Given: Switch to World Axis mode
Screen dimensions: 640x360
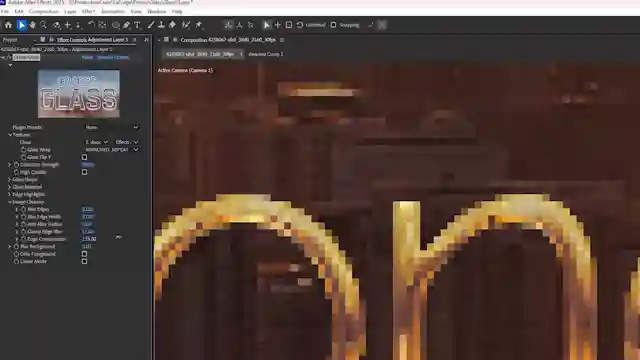Looking at the screenshot, I should tap(239, 25).
